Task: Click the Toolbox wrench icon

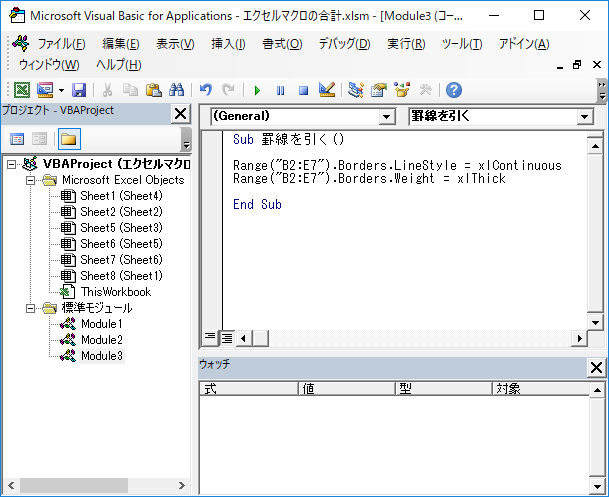Action: 425,90
